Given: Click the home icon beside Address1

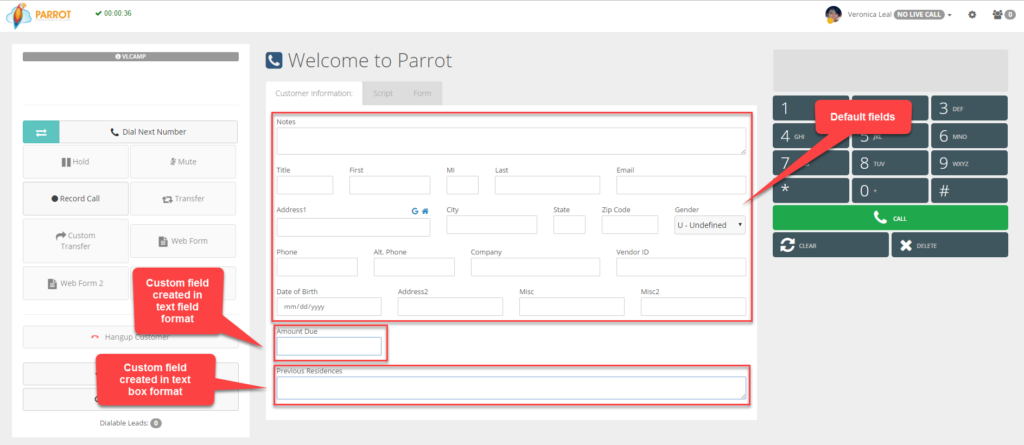Looking at the screenshot, I should [x=425, y=211].
